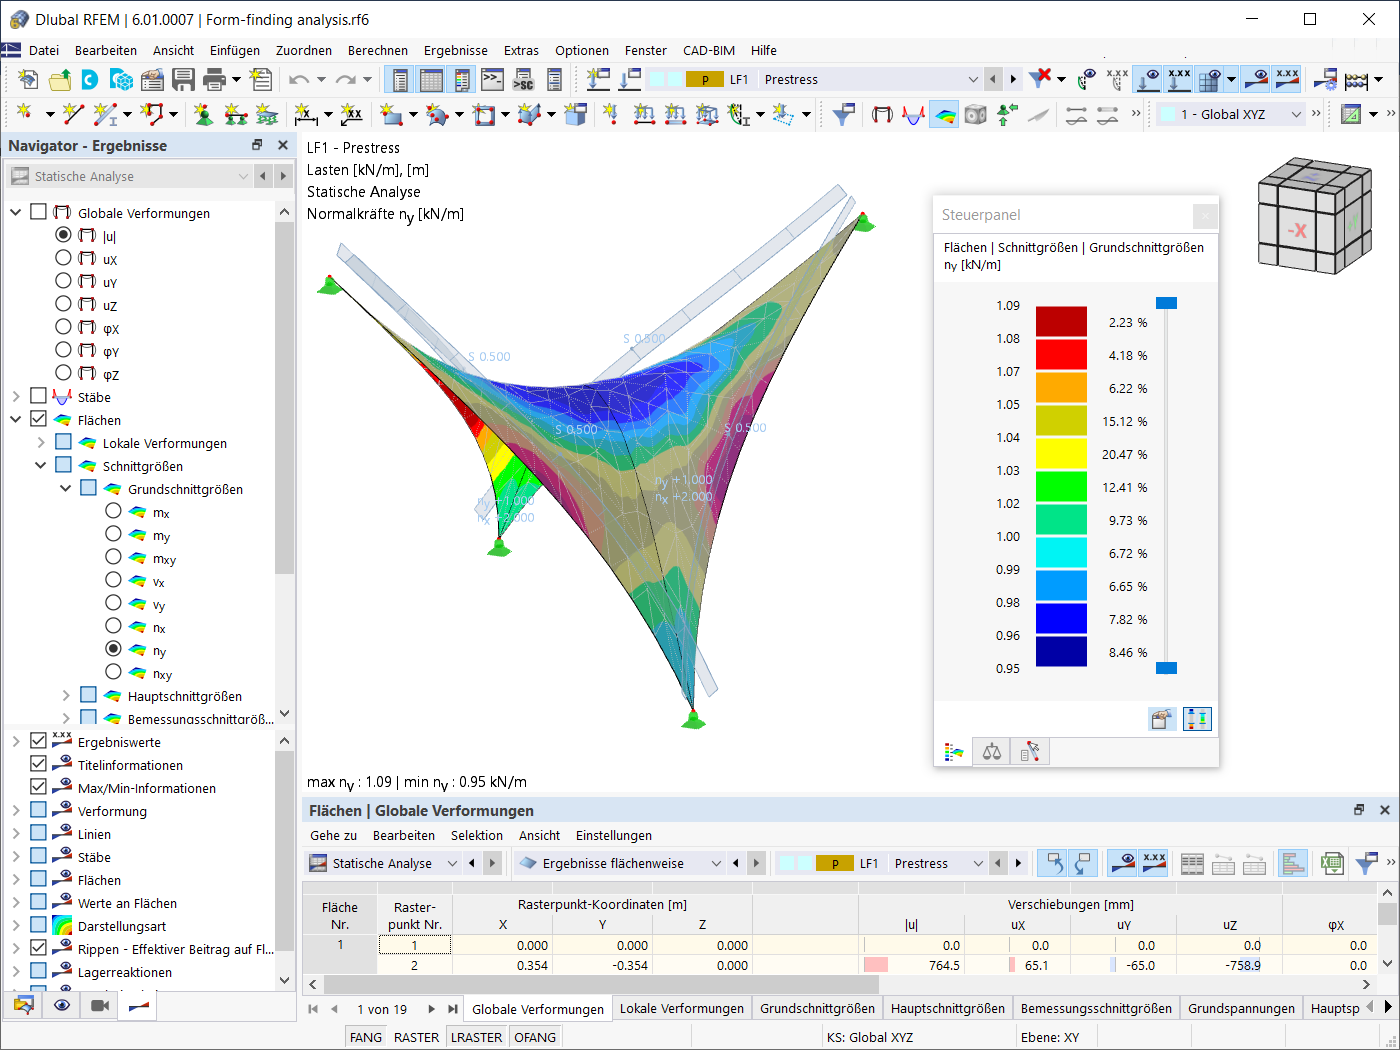Screen dimensions: 1400x1050
Task: Click the printer icon in the toolbar
Action: (x=214, y=80)
